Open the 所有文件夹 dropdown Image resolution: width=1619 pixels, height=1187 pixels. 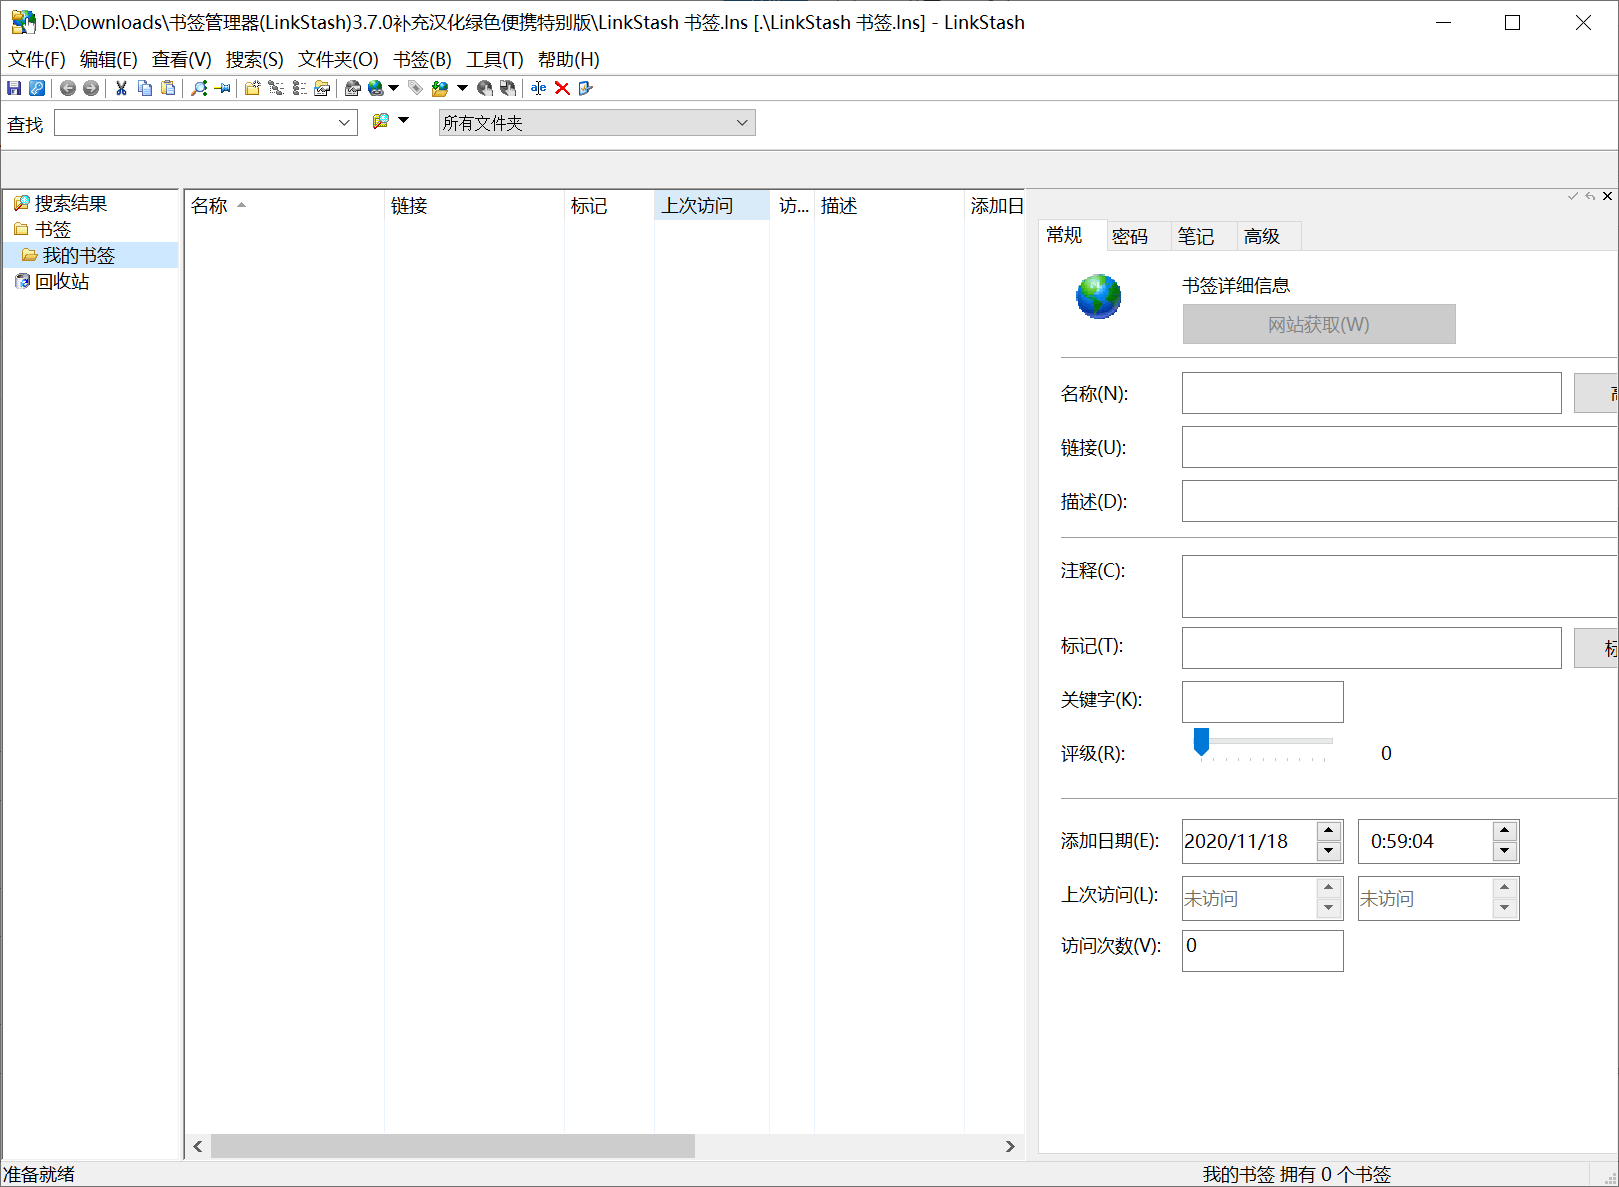741,122
